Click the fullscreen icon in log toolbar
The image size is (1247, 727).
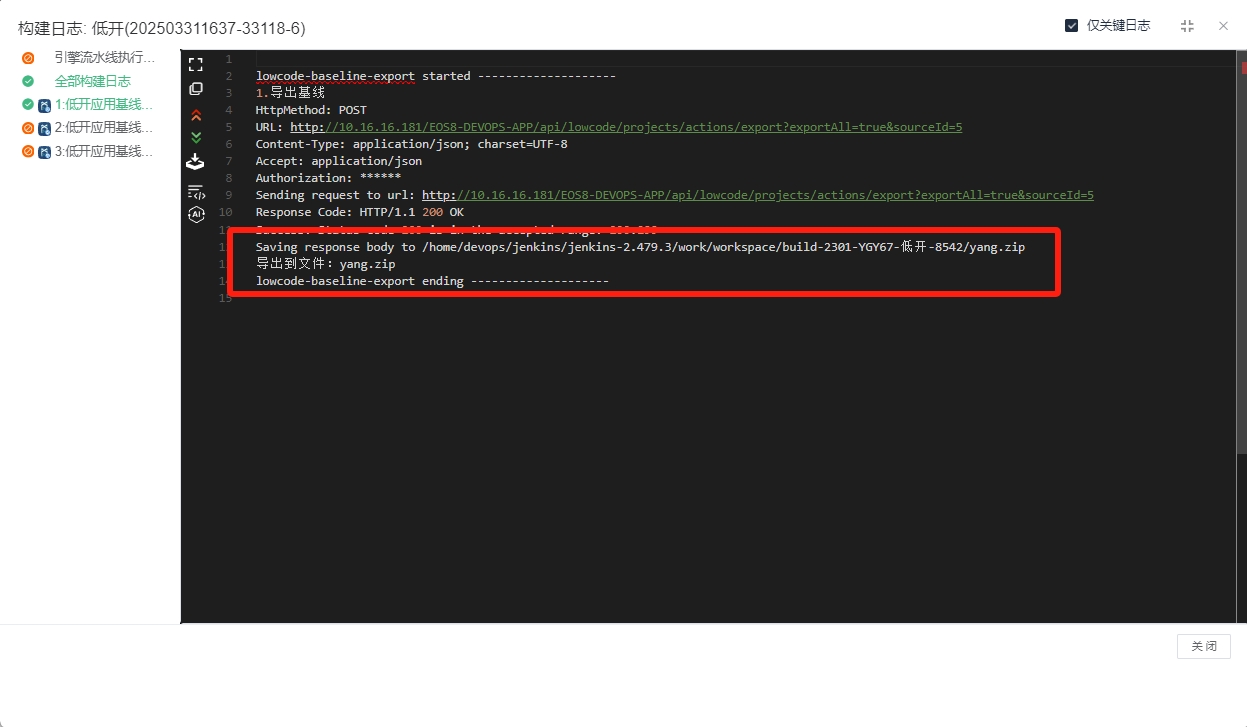(196, 65)
